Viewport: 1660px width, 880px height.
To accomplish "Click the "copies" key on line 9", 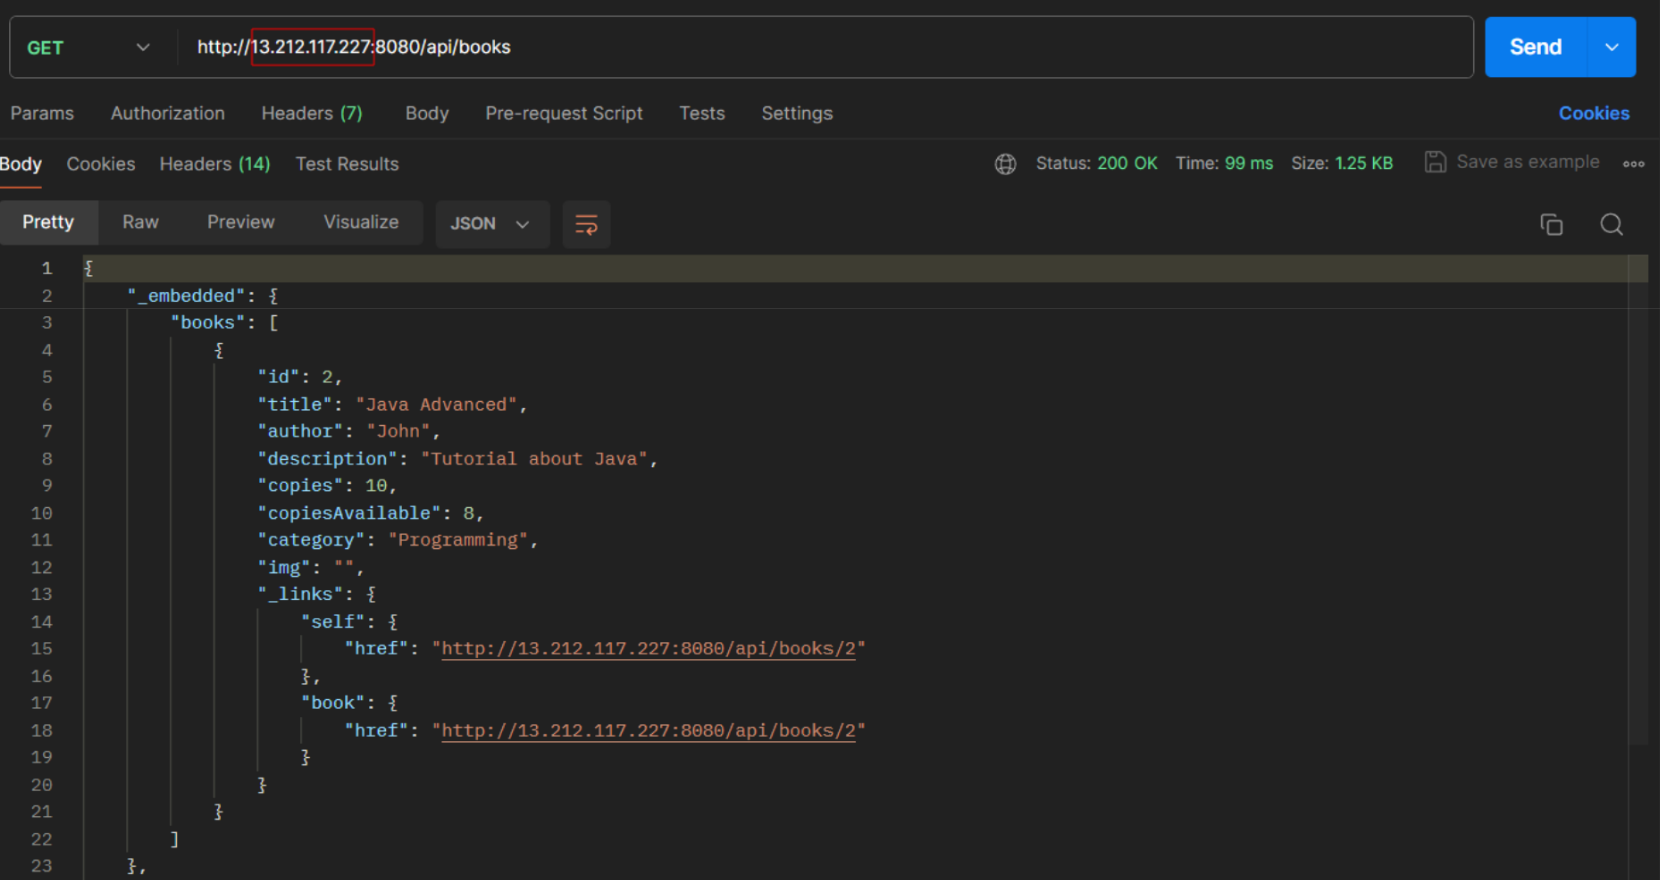I will pyautogui.click(x=300, y=485).
